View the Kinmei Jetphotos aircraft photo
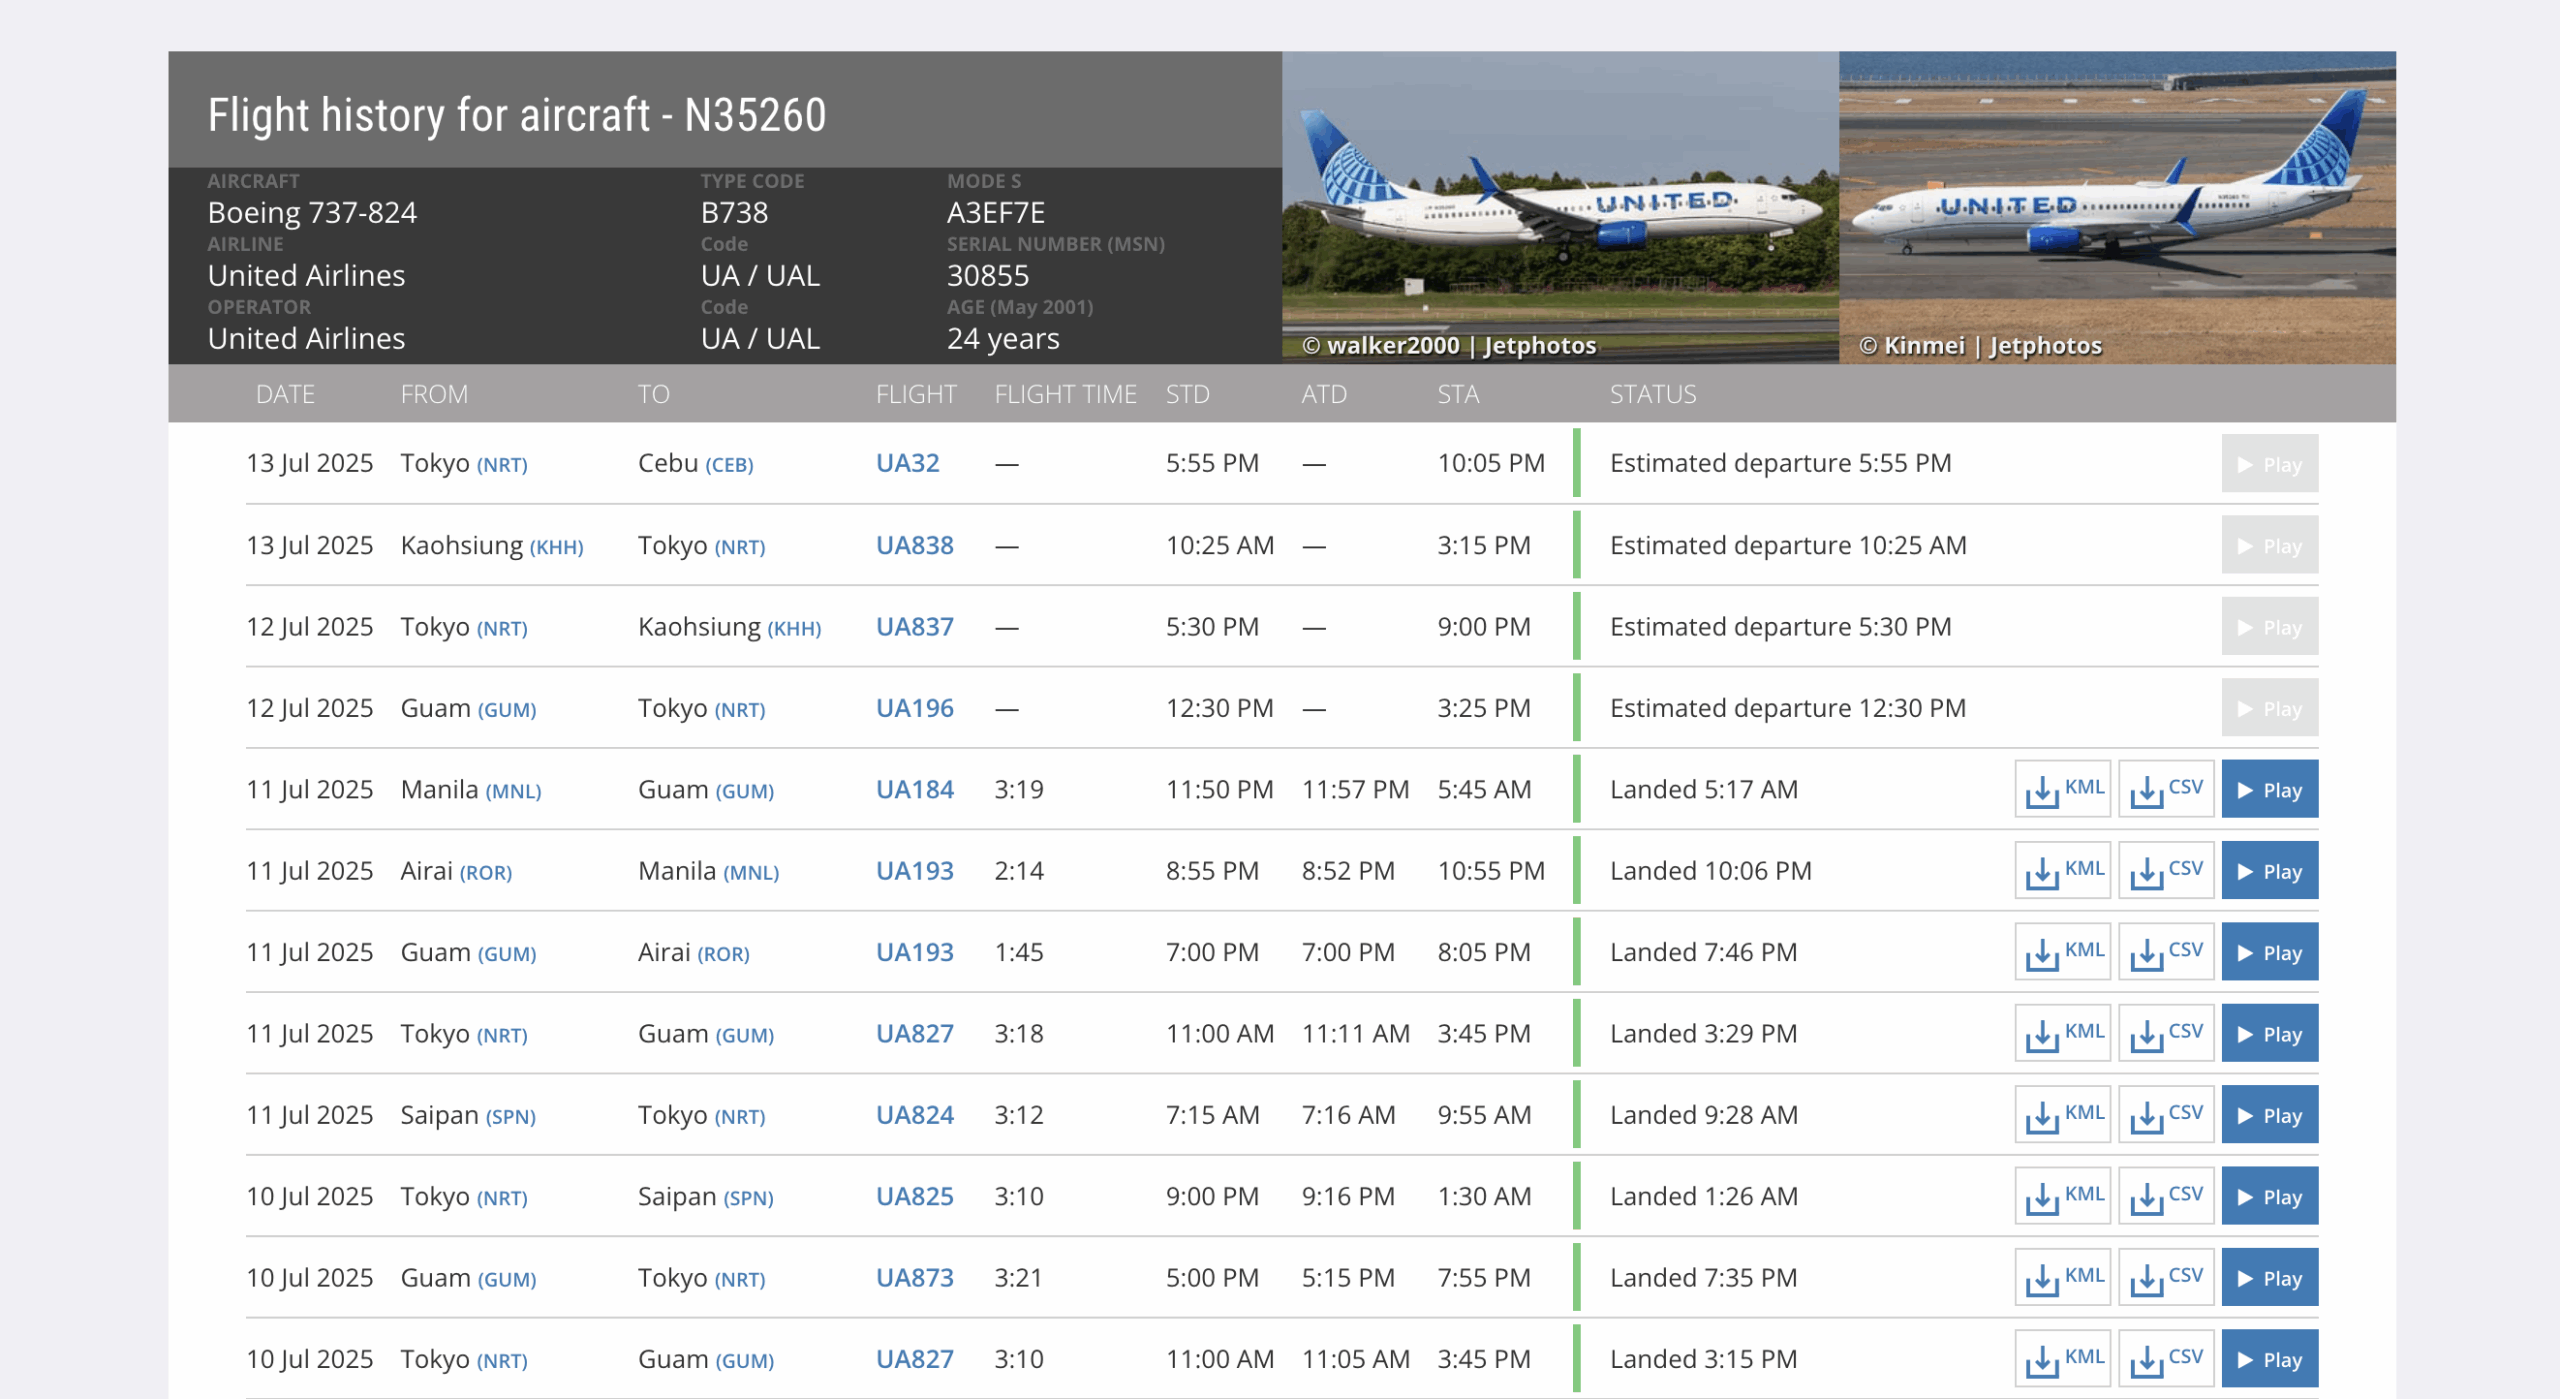 (x=2117, y=207)
